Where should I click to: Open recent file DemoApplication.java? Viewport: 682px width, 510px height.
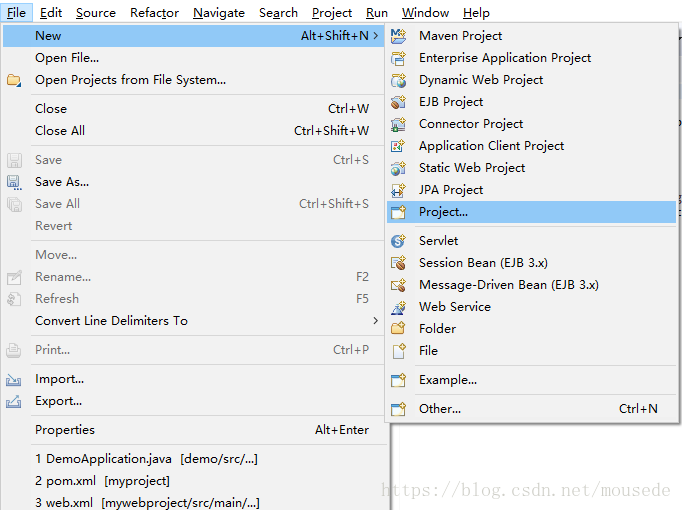[146, 459]
